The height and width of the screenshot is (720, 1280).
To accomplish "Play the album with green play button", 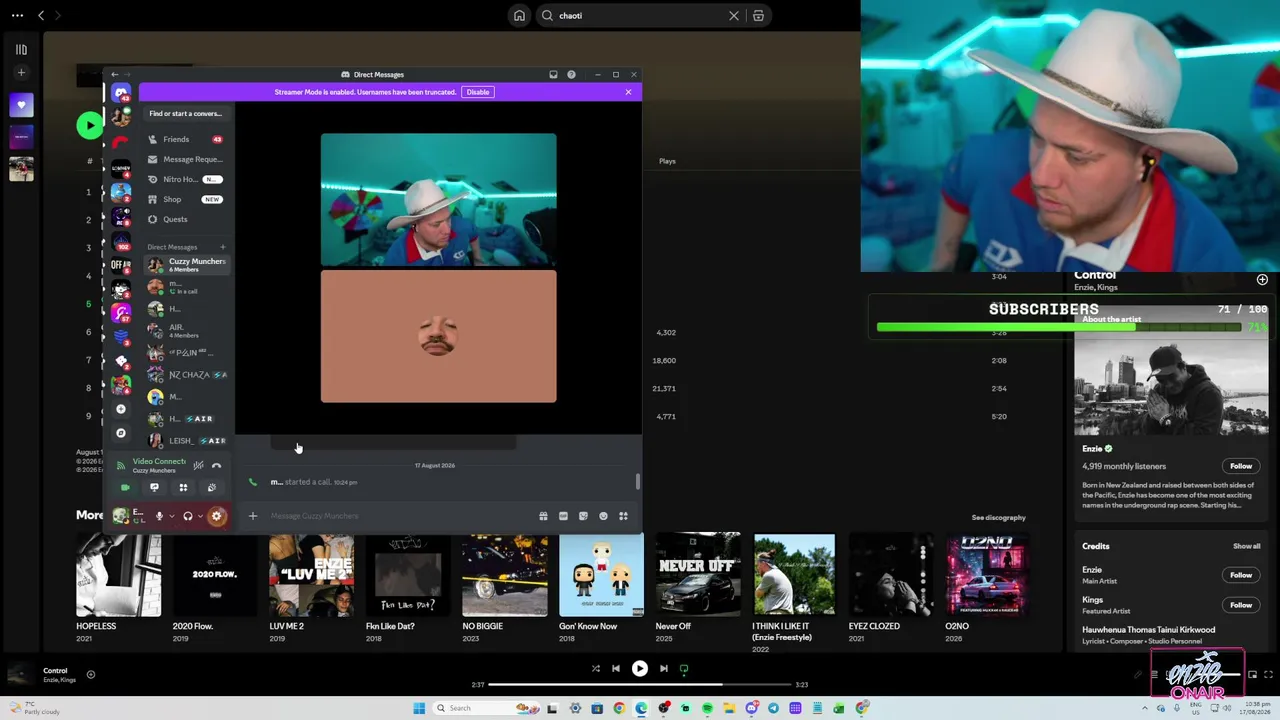I will coord(89,125).
